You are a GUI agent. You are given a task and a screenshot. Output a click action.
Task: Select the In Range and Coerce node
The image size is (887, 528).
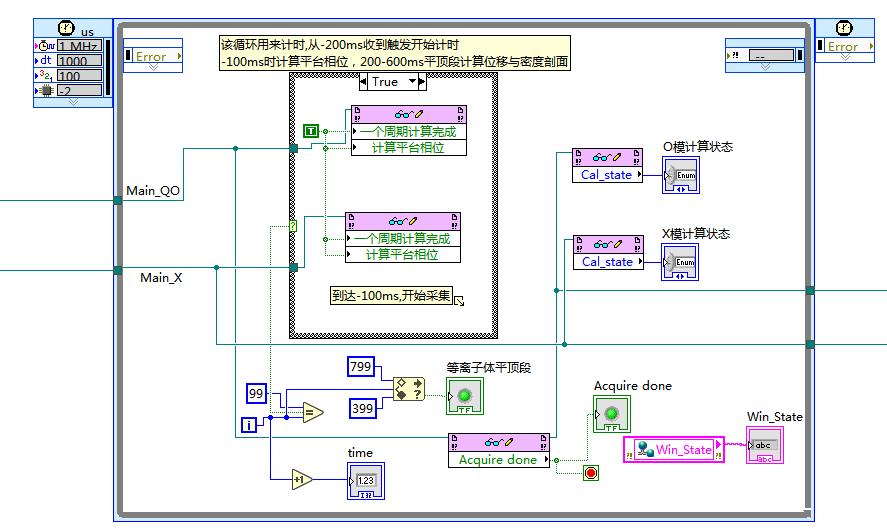pos(408,387)
